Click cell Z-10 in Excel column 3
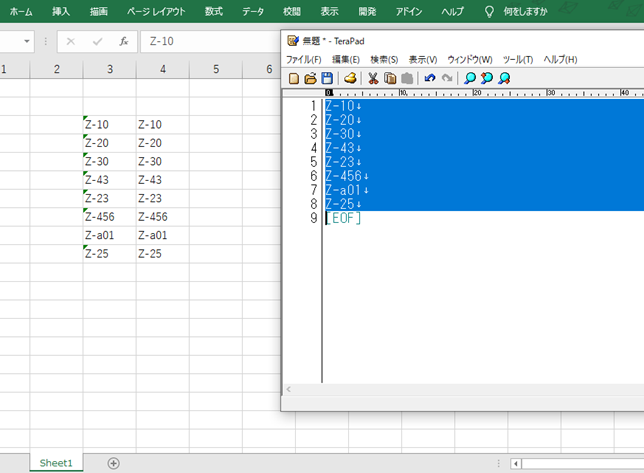 click(110, 124)
